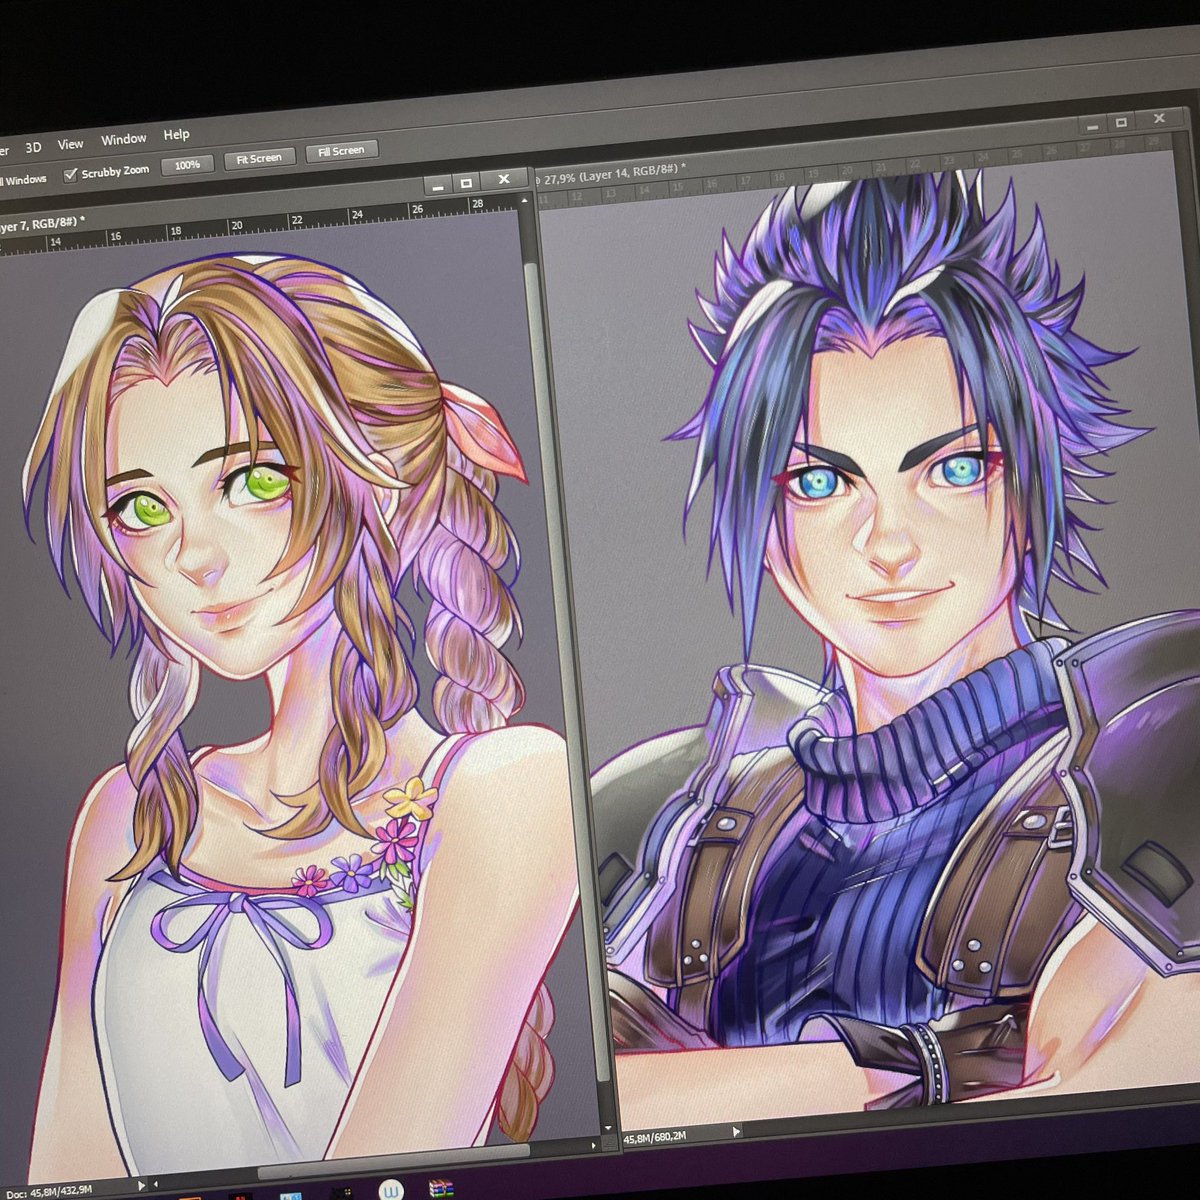The height and width of the screenshot is (1200, 1200).
Task: Open the 3D menu
Action: [33, 147]
